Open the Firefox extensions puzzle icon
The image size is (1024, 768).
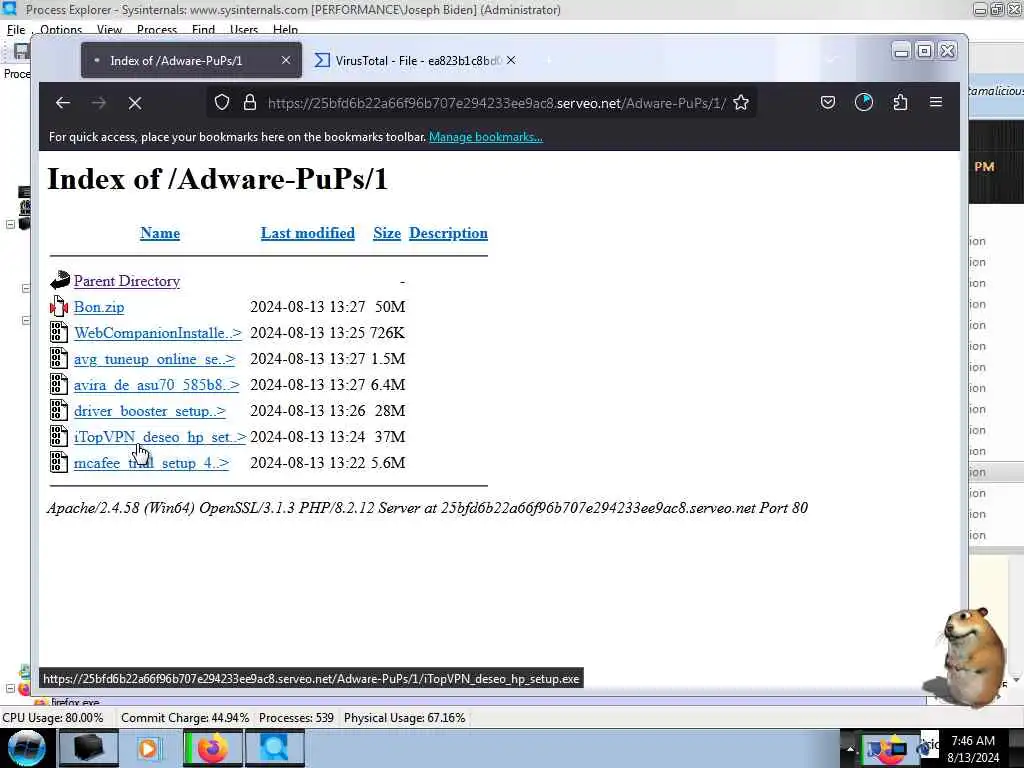point(900,103)
